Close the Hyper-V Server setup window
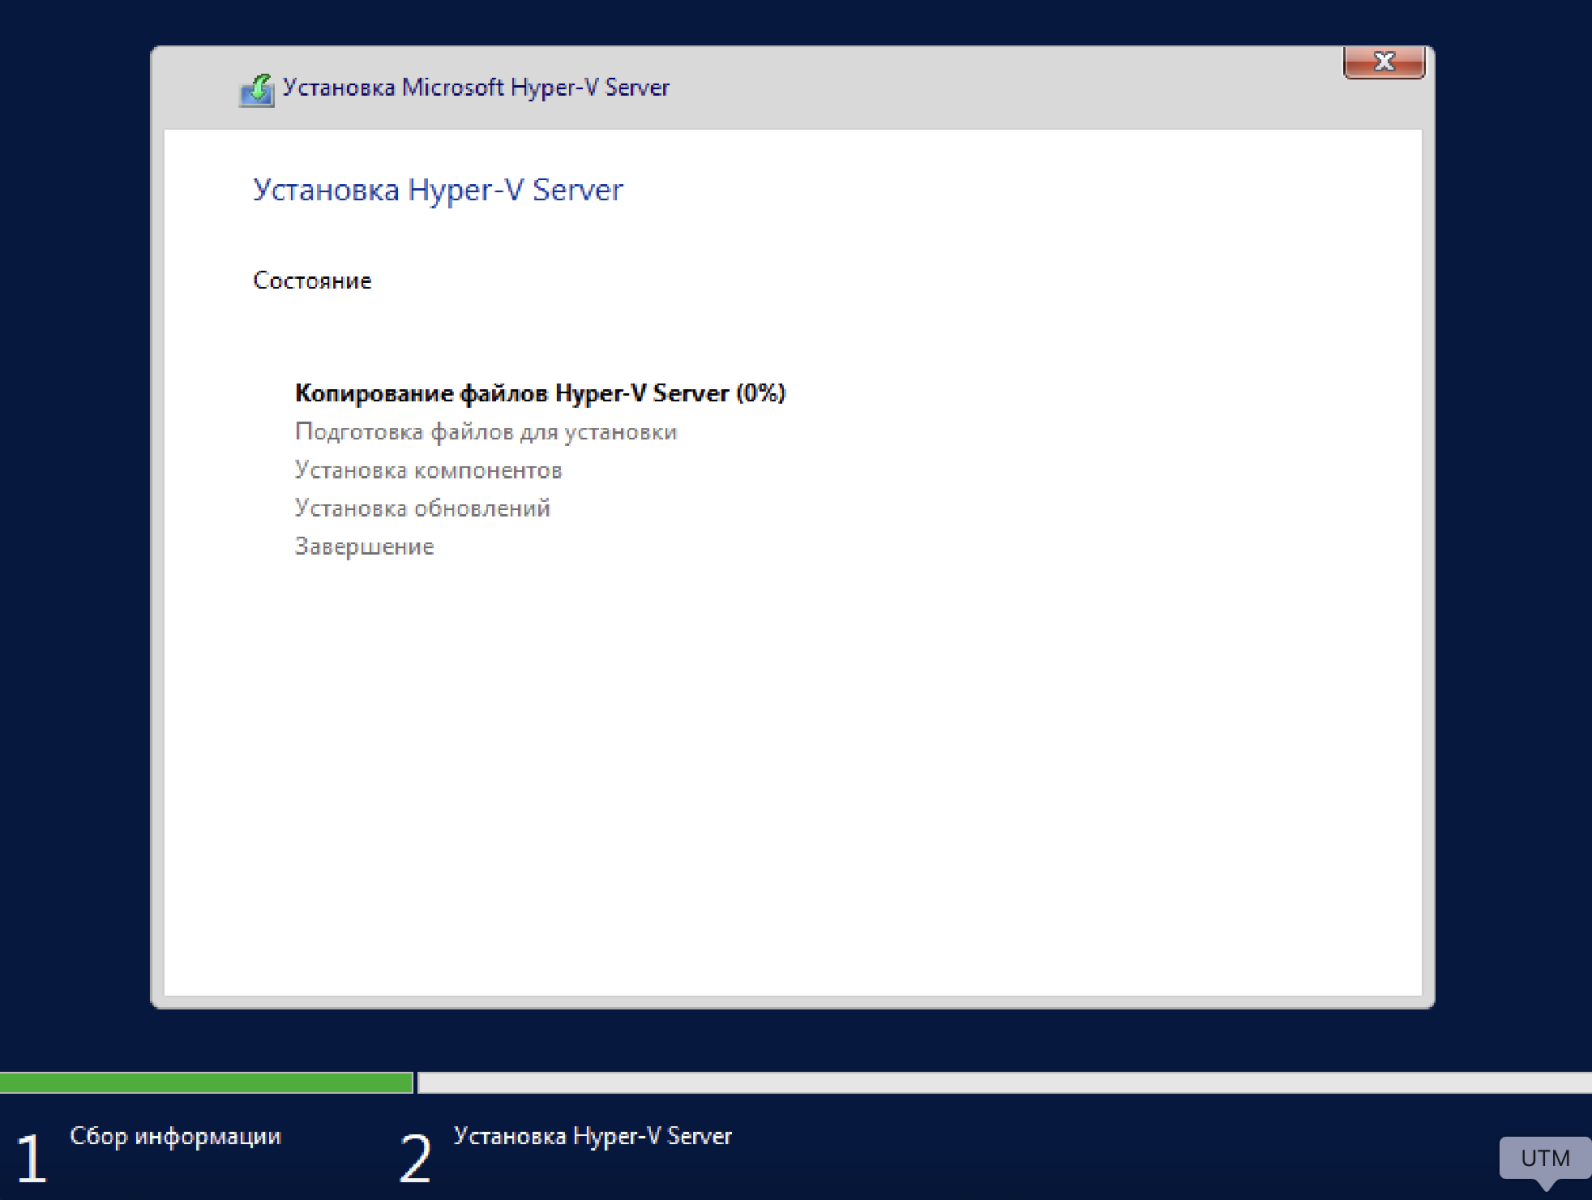Screen dimensions: 1592x1200 point(1383,62)
